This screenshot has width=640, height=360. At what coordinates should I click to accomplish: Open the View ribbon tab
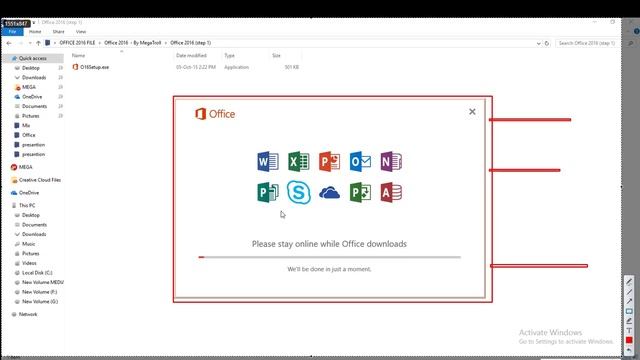point(81,31)
